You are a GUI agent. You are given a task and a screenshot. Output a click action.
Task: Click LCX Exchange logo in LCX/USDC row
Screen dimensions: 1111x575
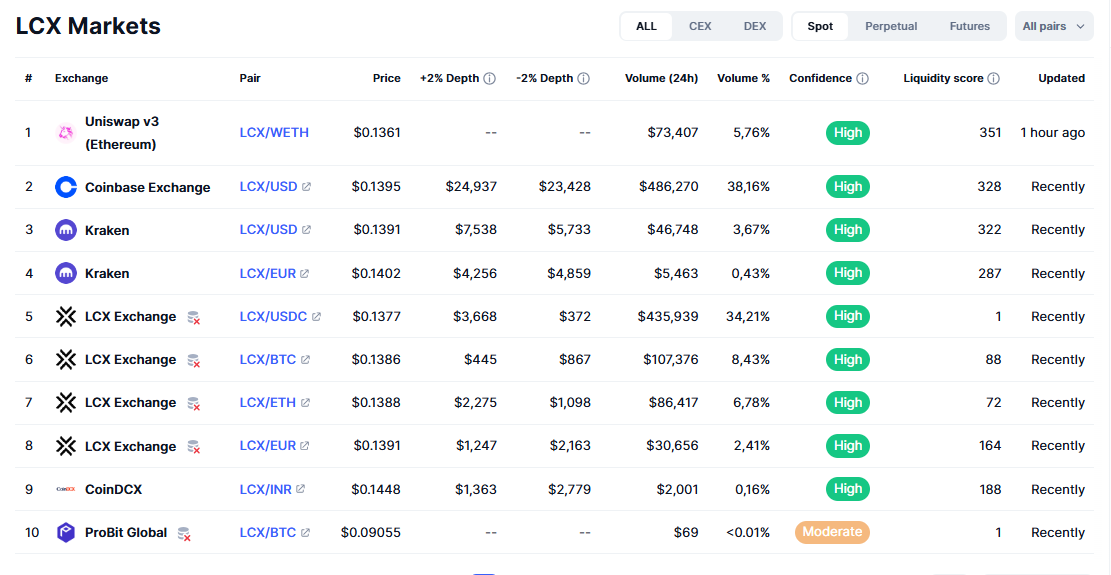(66, 317)
